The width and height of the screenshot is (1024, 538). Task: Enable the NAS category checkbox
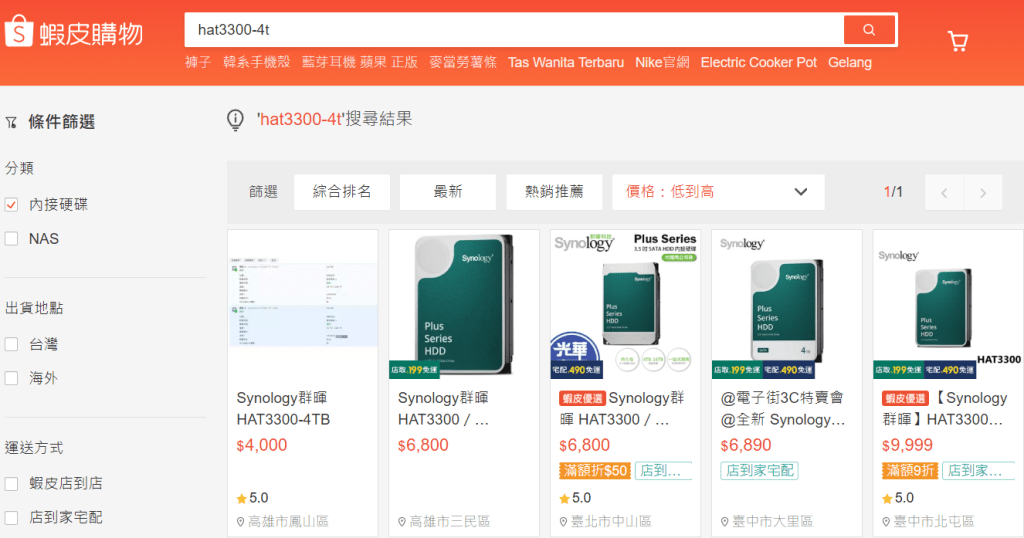click(12, 239)
